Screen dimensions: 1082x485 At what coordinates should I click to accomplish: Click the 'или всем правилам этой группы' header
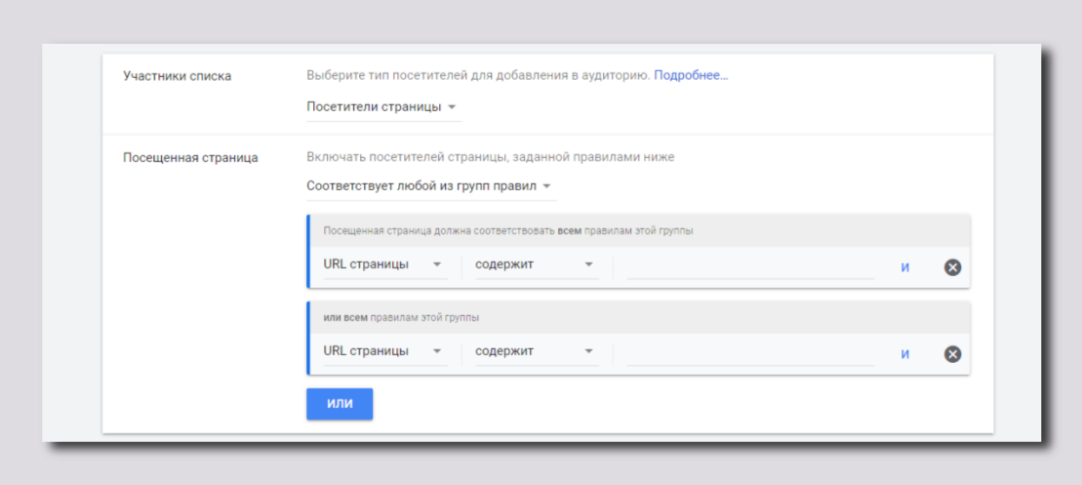402,318
